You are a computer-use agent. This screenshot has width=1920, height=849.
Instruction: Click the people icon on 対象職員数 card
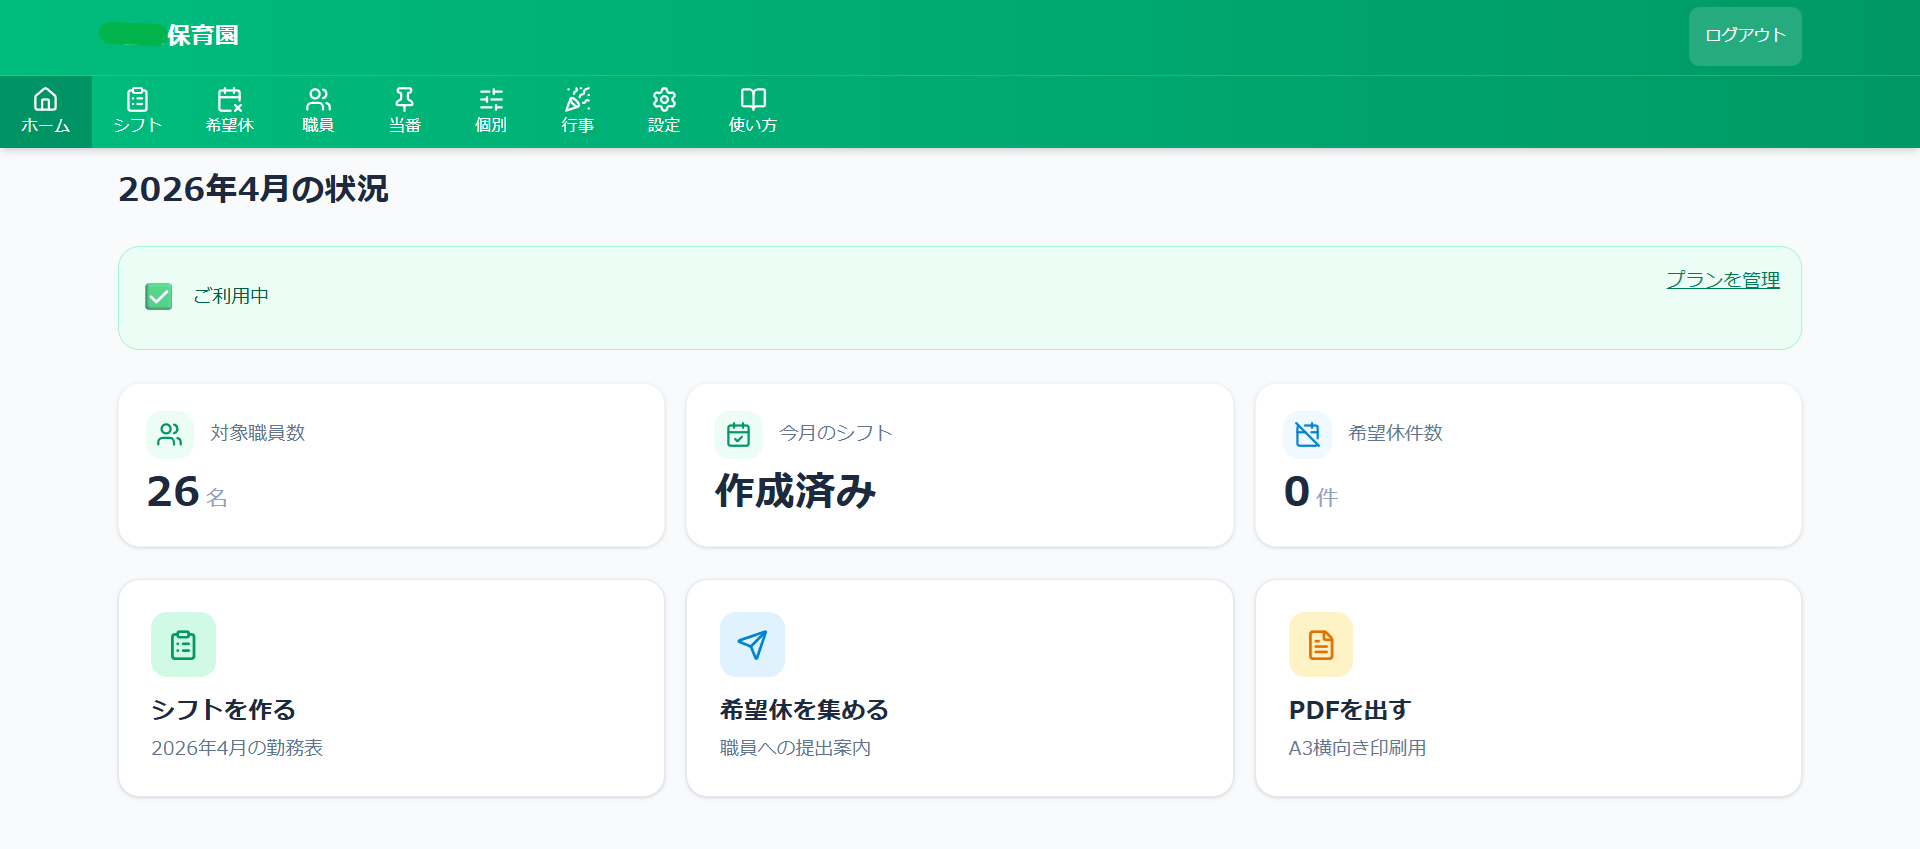170,434
